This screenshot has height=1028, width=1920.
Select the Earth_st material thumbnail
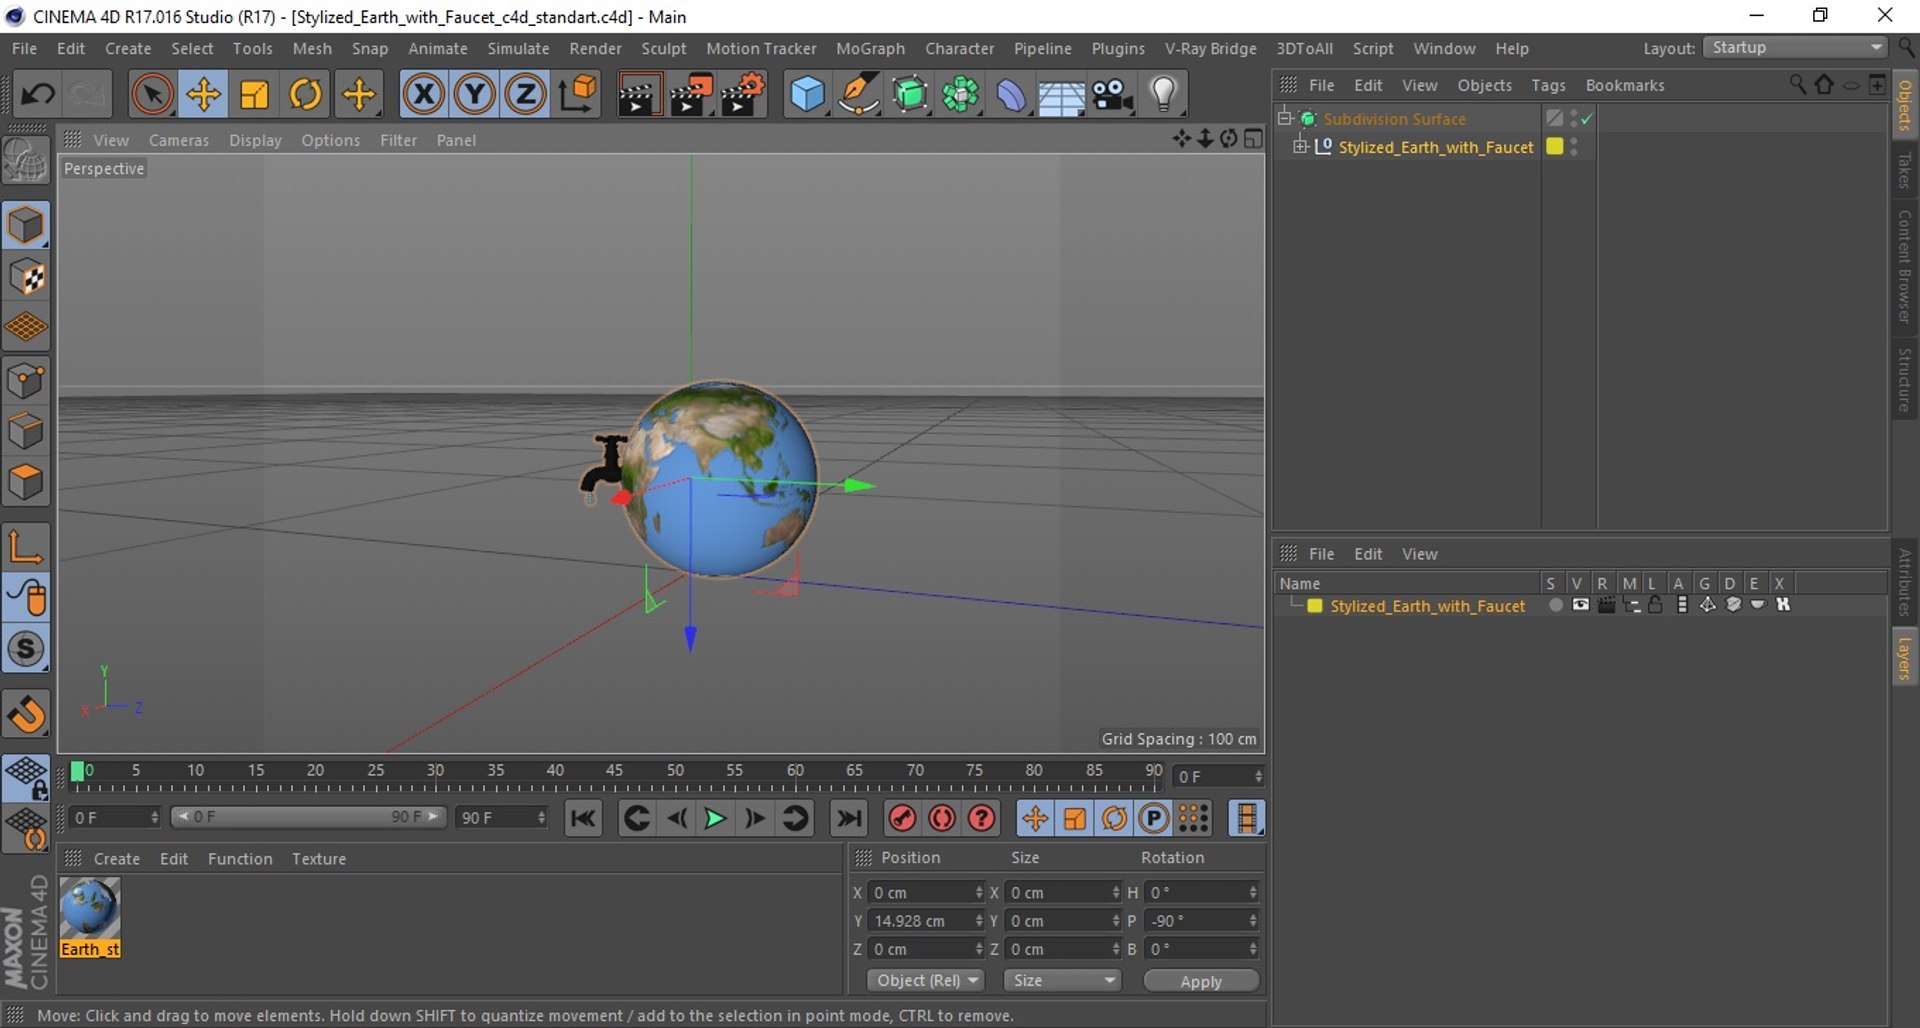tap(90, 918)
